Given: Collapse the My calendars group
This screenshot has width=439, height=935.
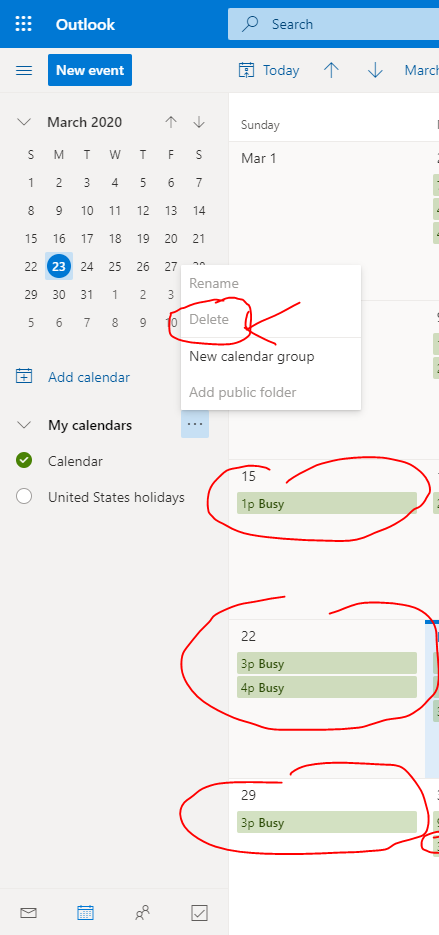Looking at the screenshot, I should (x=24, y=425).
